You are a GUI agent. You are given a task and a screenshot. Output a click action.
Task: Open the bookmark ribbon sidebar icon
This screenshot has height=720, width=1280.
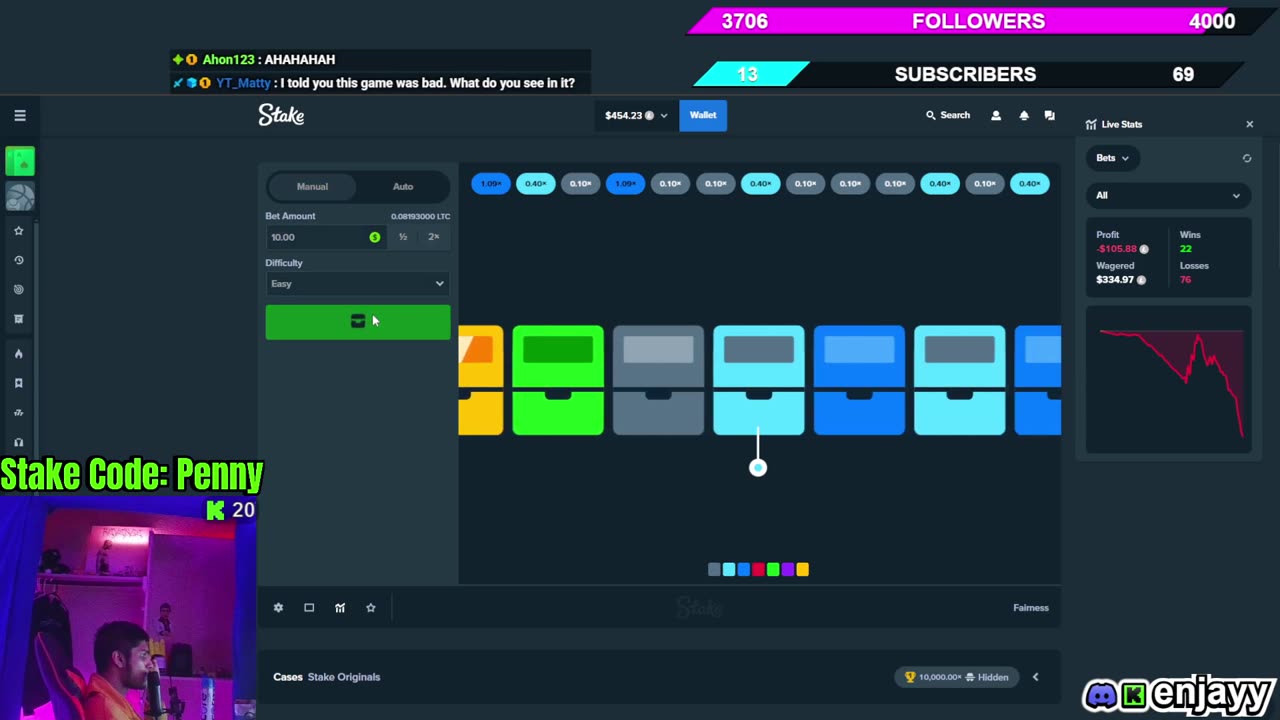click(x=18, y=383)
